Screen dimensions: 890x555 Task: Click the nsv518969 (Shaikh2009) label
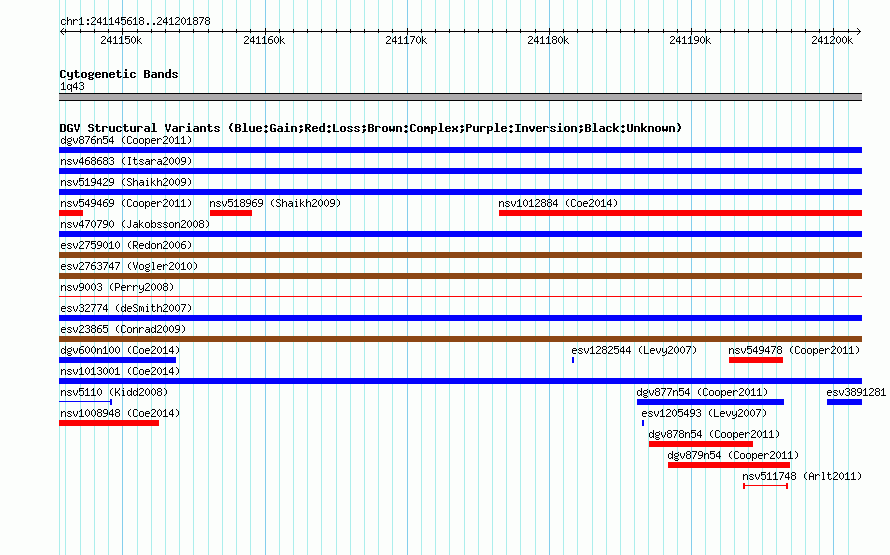(275, 203)
